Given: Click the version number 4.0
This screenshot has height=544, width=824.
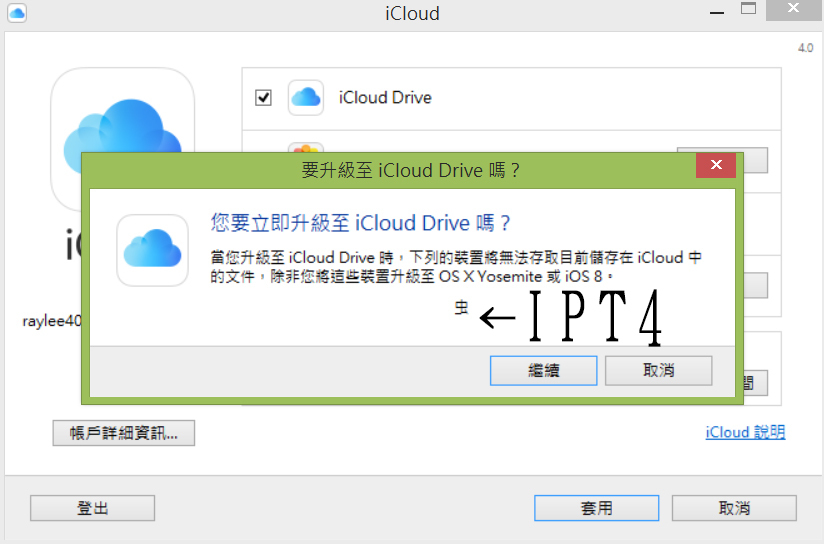Looking at the screenshot, I should click(x=806, y=48).
